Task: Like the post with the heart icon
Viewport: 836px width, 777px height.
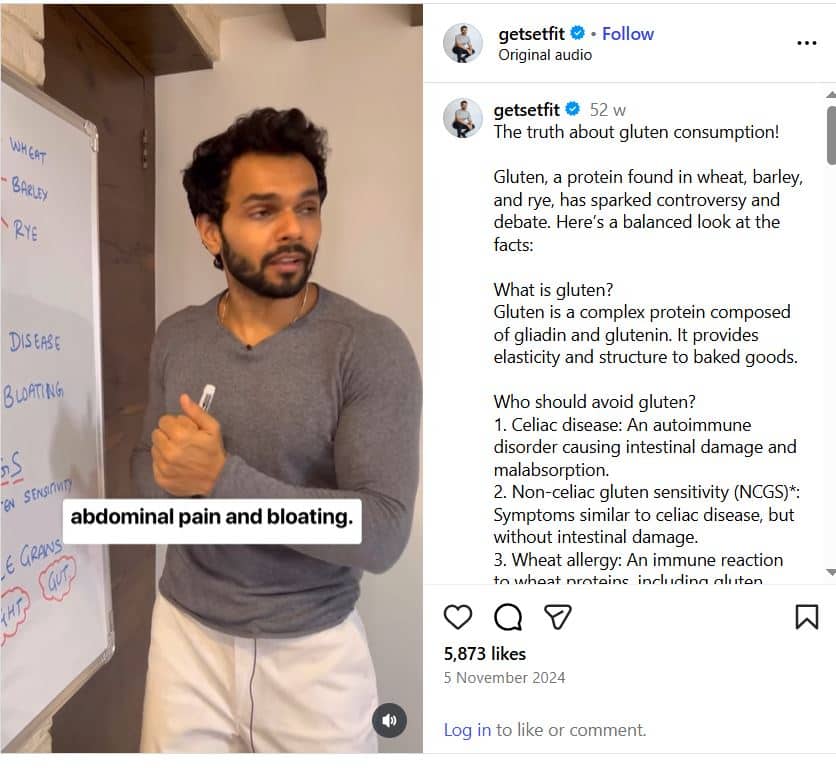Action: [457, 617]
